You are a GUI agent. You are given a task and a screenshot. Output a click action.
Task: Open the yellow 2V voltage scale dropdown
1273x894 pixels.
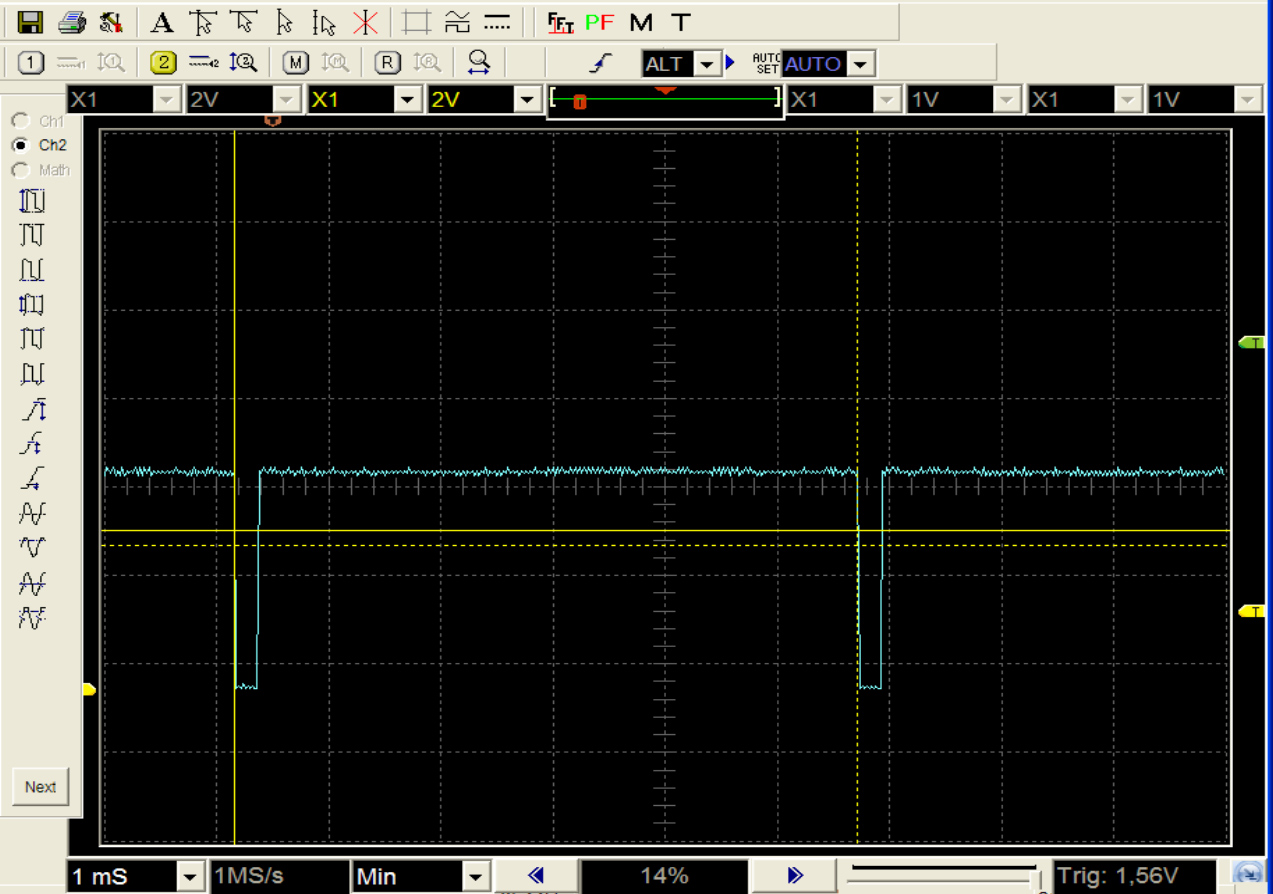pyautogui.click(x=527, y=100)
